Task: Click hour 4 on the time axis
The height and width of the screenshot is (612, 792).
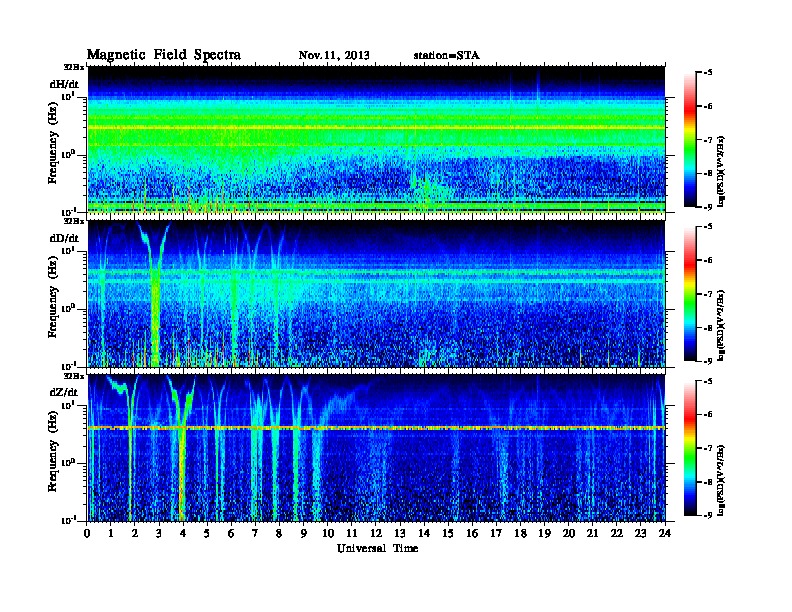Action: [183, 533]
